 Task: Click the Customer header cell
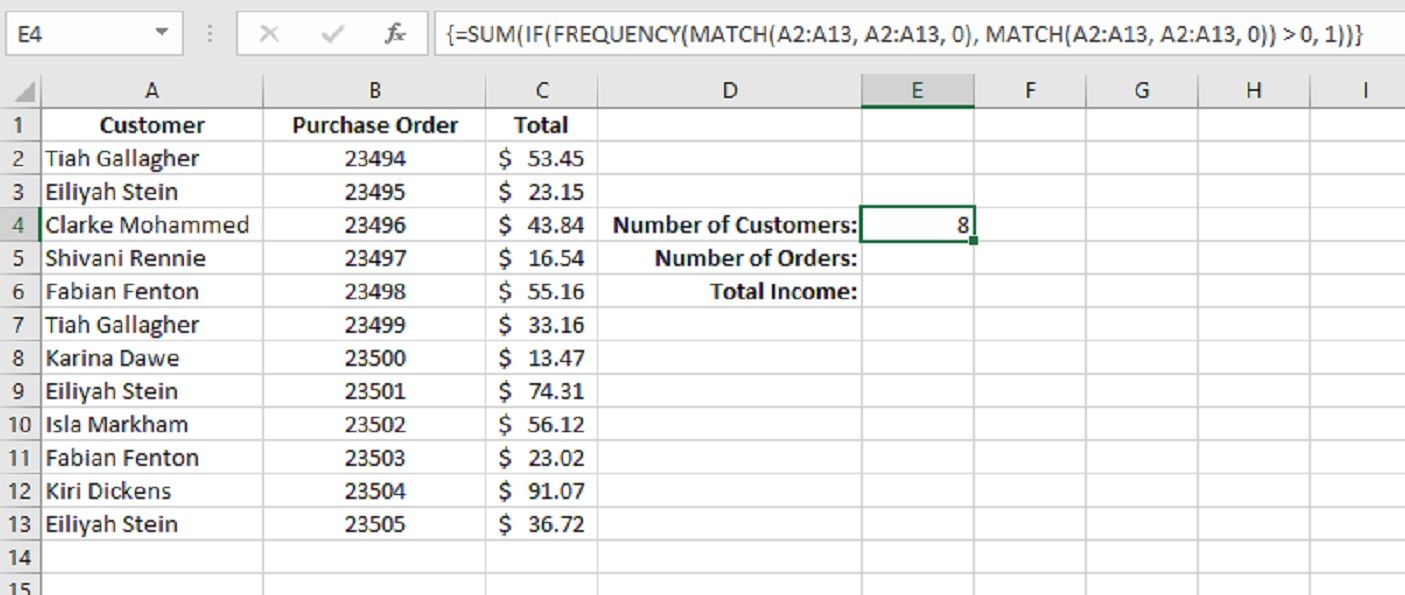coord(152,125)
